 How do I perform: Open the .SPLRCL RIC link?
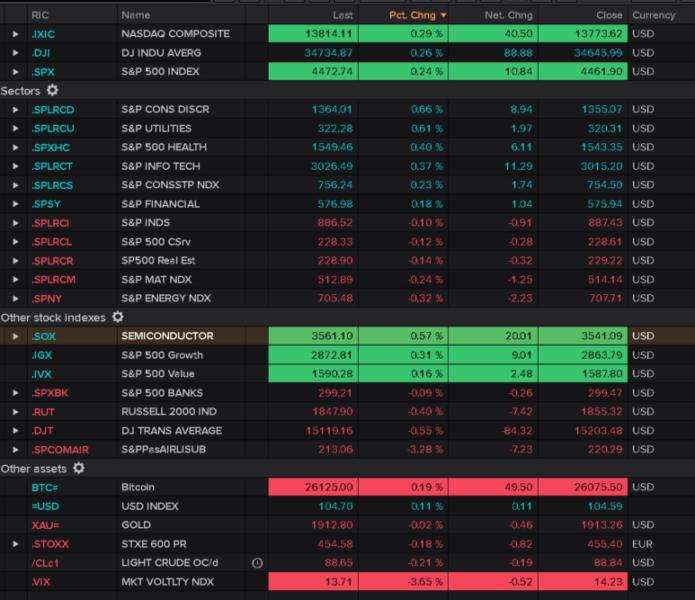click(x=51, y=242)
